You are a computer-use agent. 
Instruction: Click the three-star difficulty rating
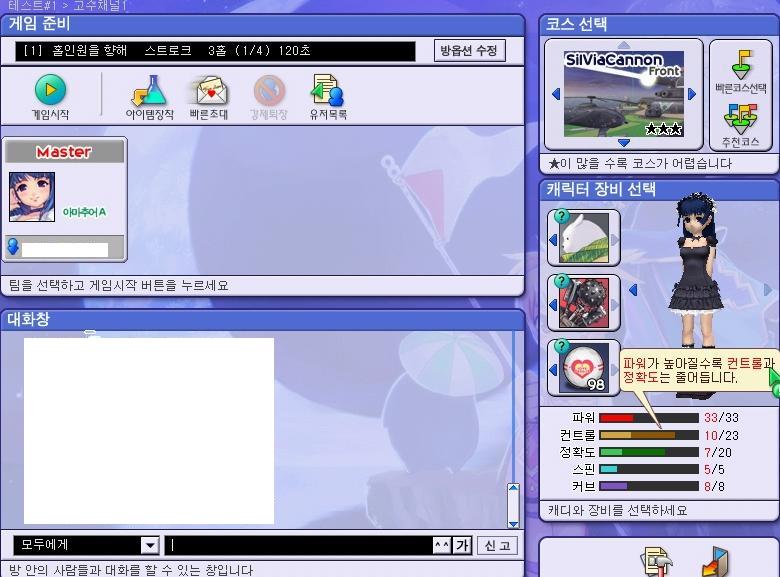point(664,129)
